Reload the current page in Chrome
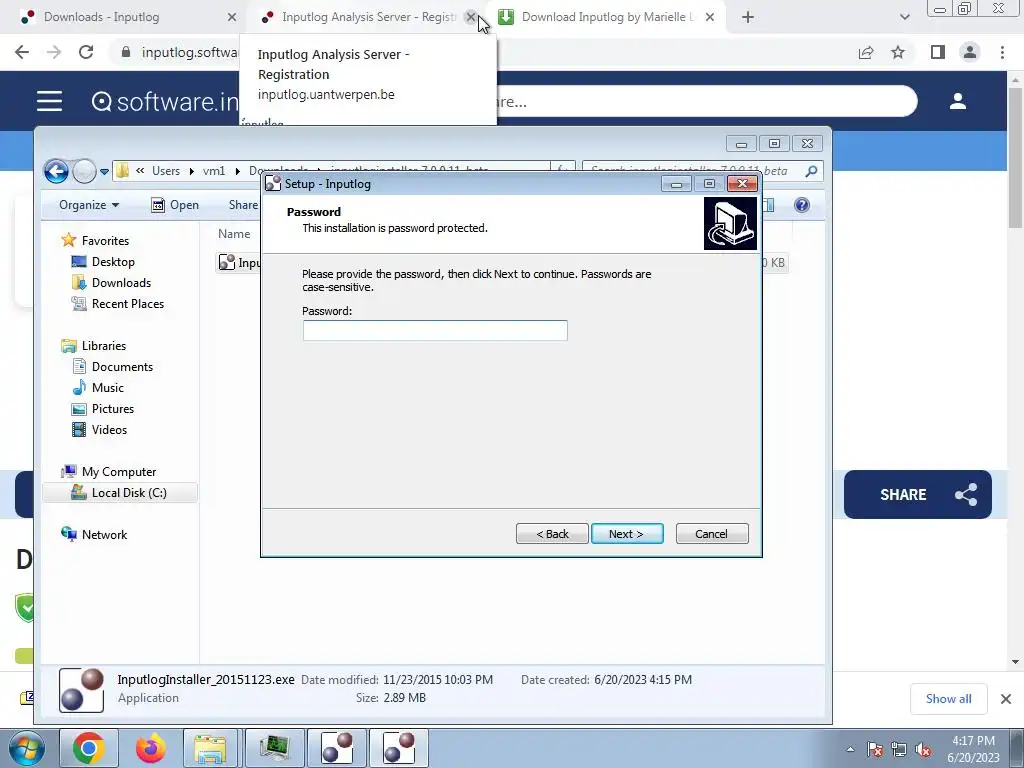The image size is (1024, 768). pos(86,52)
